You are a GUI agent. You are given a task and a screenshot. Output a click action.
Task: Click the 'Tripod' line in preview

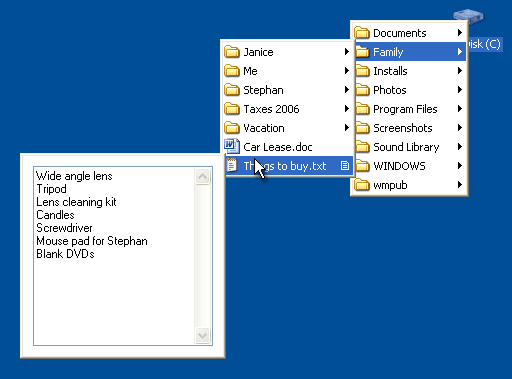click(51, 189)
